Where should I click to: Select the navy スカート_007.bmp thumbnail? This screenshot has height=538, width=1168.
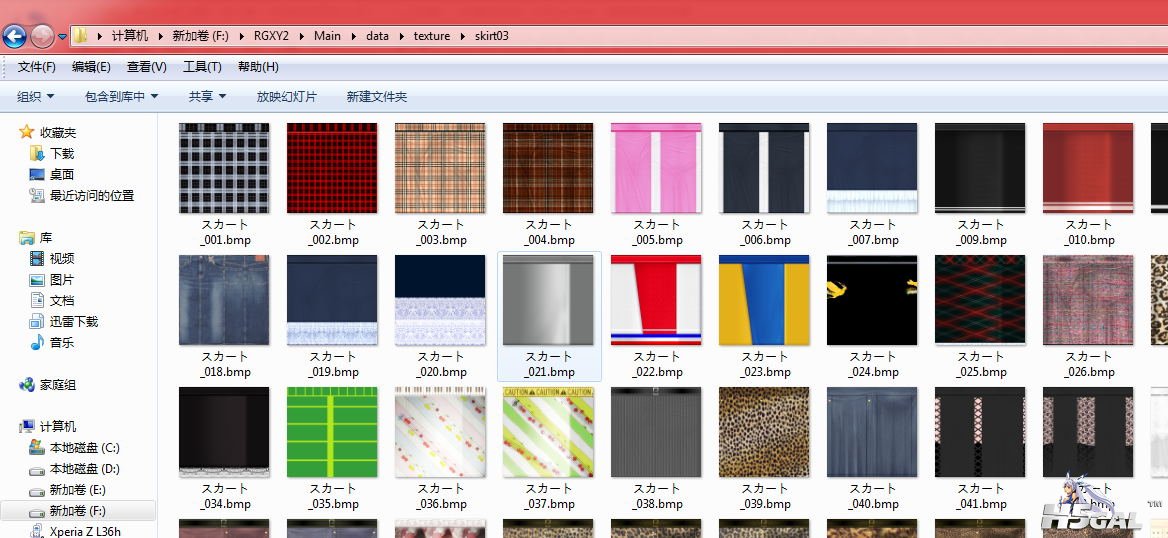pyautogui.click(x=872, y=168)
